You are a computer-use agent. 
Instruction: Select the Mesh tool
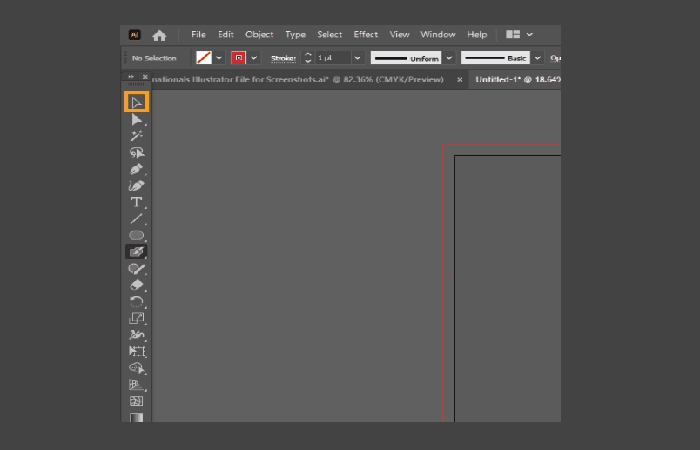[x=137, y=401]
